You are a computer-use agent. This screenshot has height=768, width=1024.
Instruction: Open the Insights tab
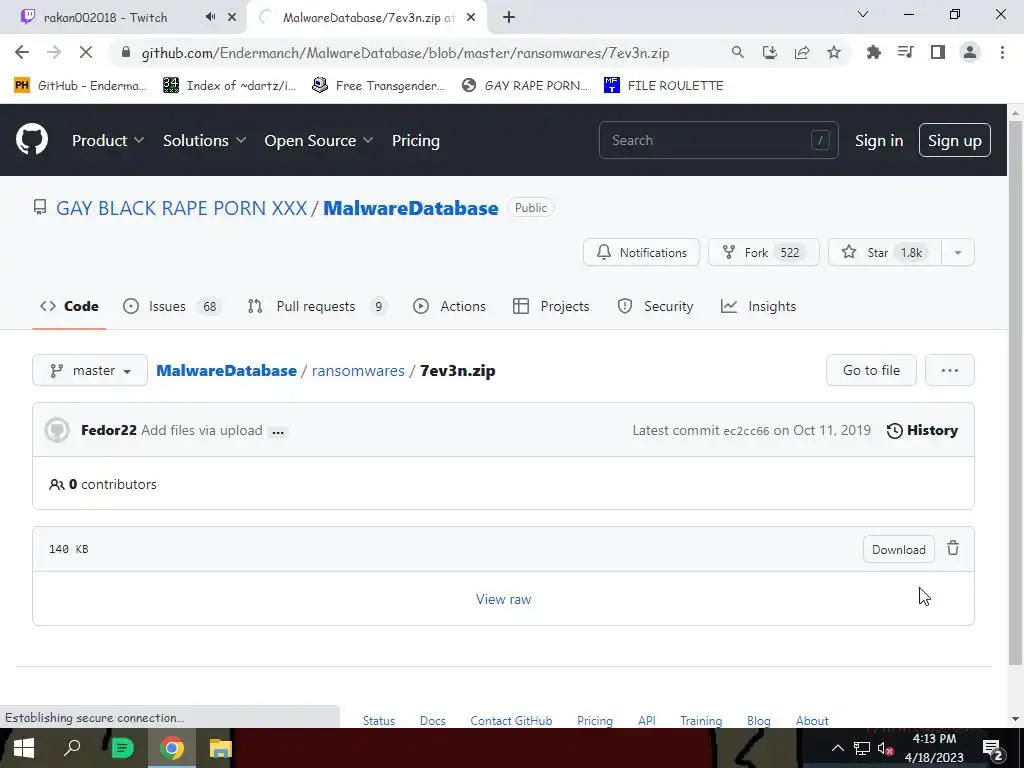(x=758, y=306)
